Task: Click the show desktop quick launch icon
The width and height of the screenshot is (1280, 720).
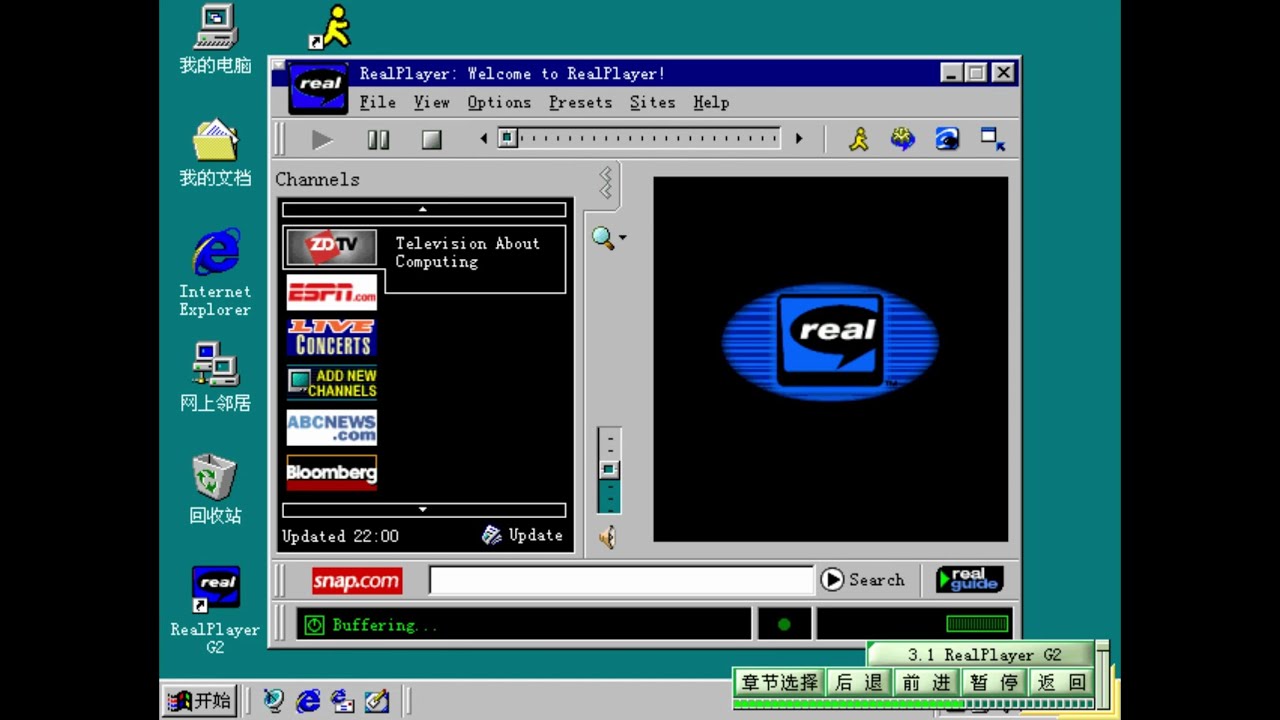Action: pos(377,700)
